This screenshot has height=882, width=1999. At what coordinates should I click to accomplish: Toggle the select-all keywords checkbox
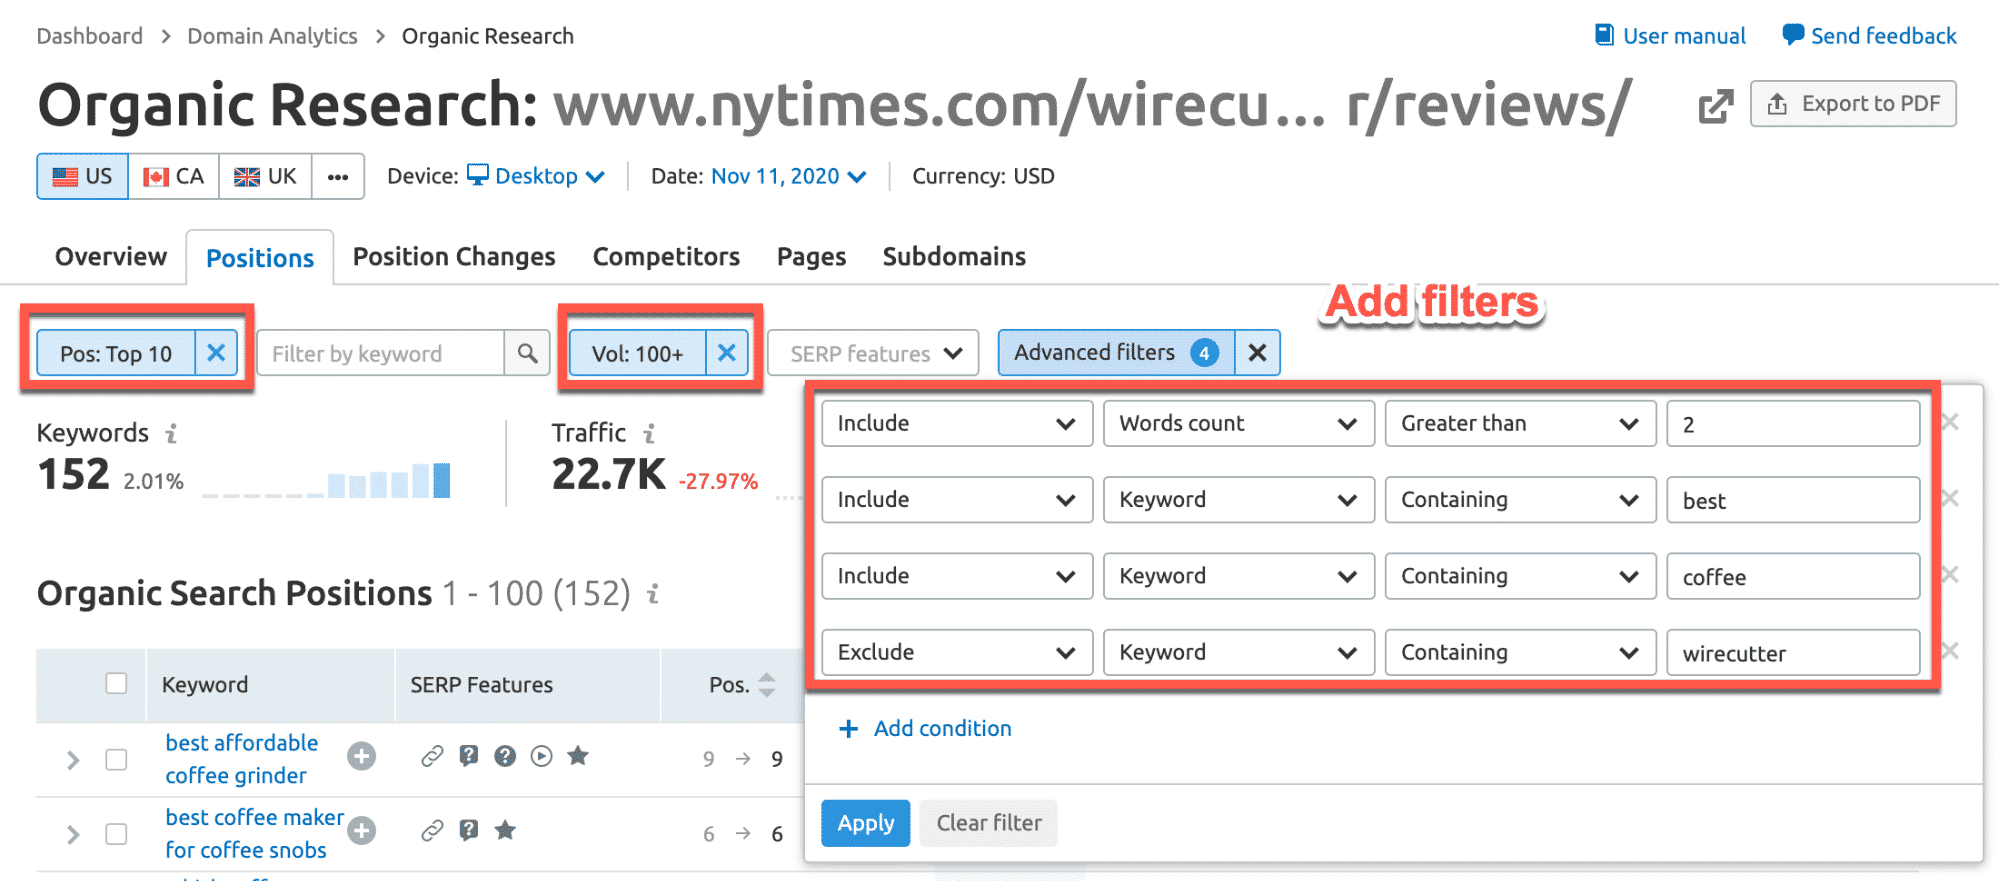click(117, 684)
